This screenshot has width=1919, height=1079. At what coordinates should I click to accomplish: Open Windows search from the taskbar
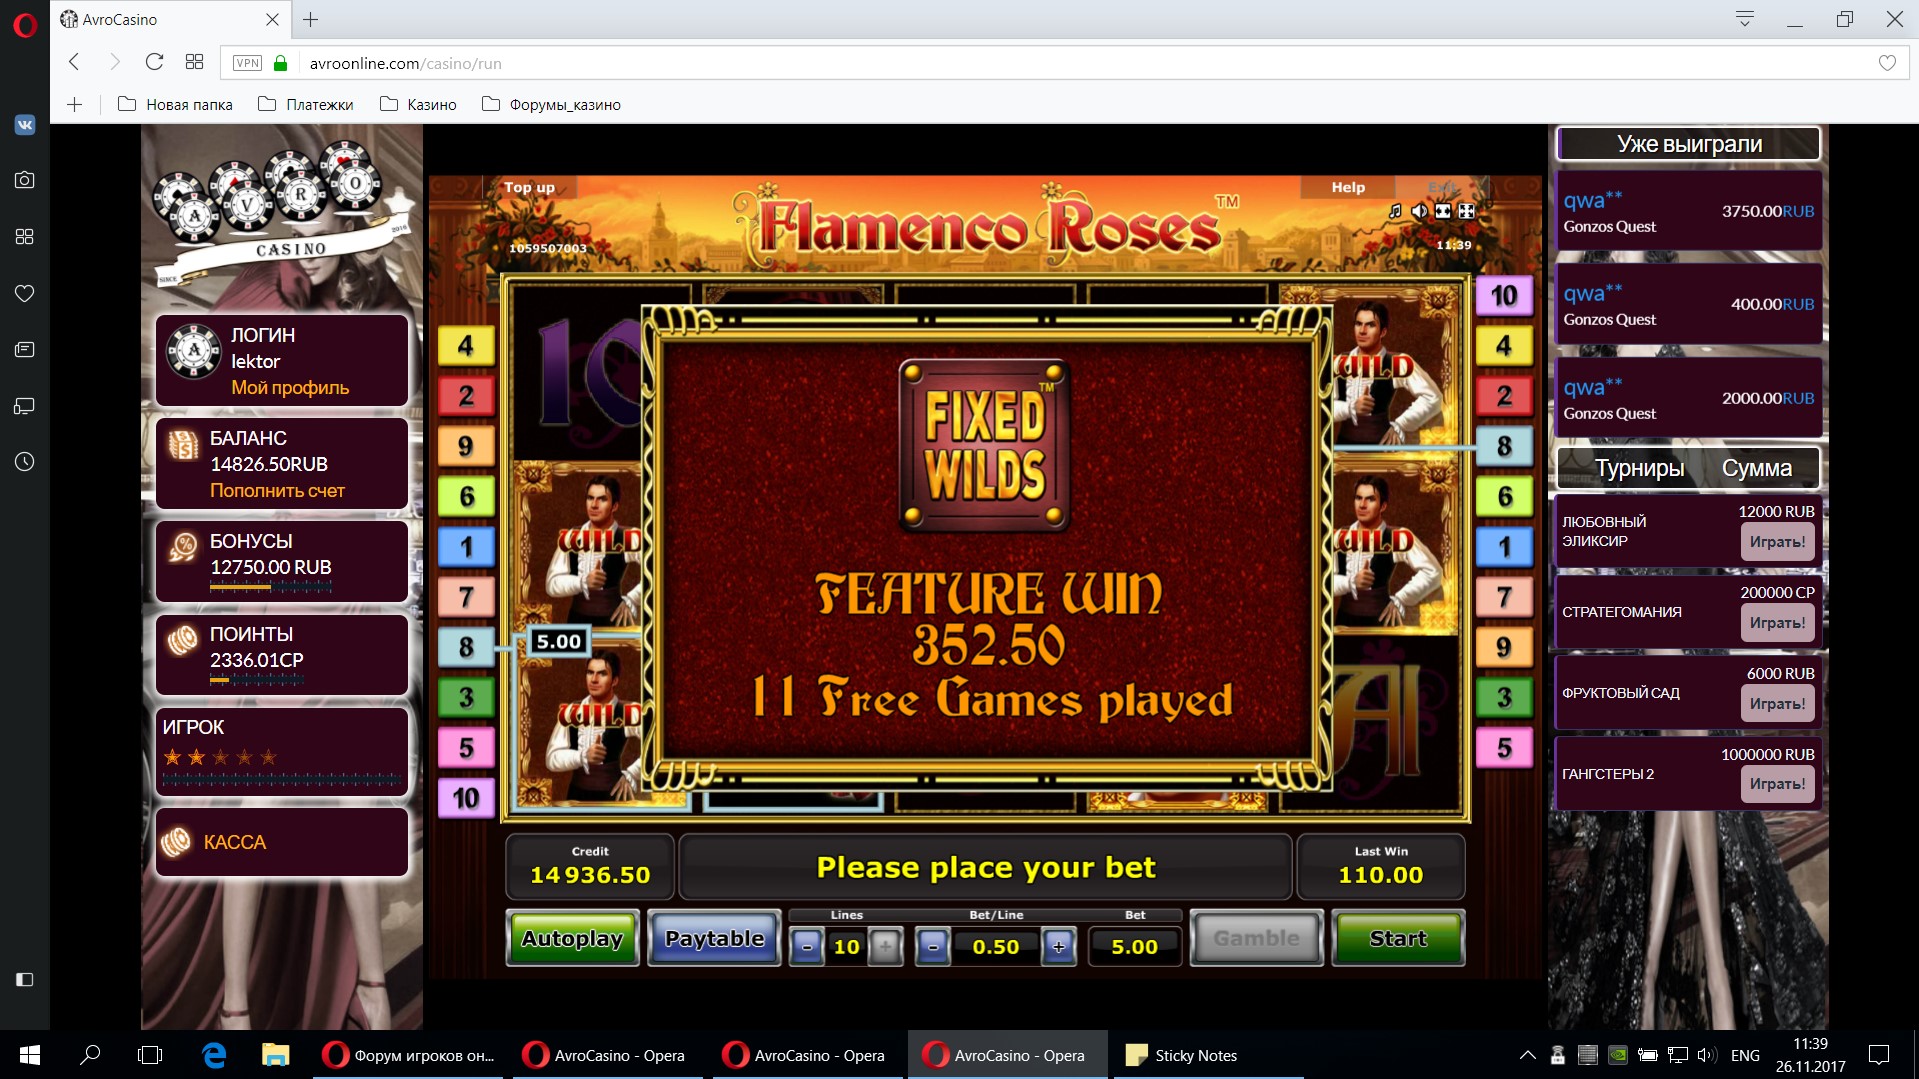click(90, 1055)
